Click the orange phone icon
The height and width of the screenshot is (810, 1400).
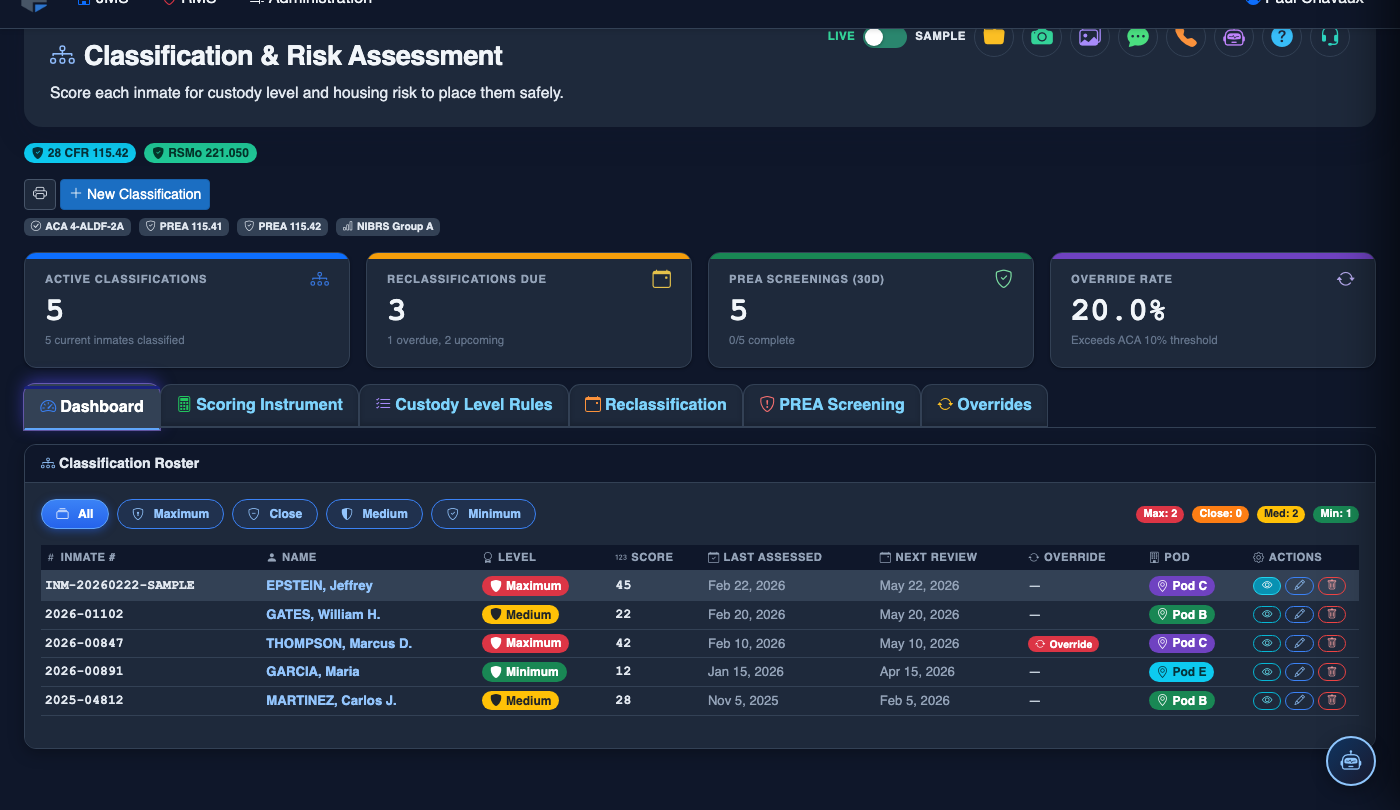[1185, 37]
